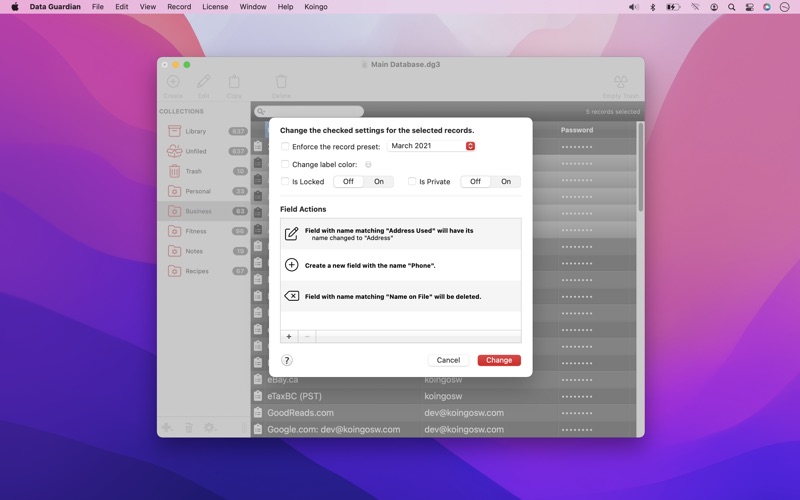Open the Koingo menu
Viewport: 800px width, 500px height.
click(x=316, y=7)
